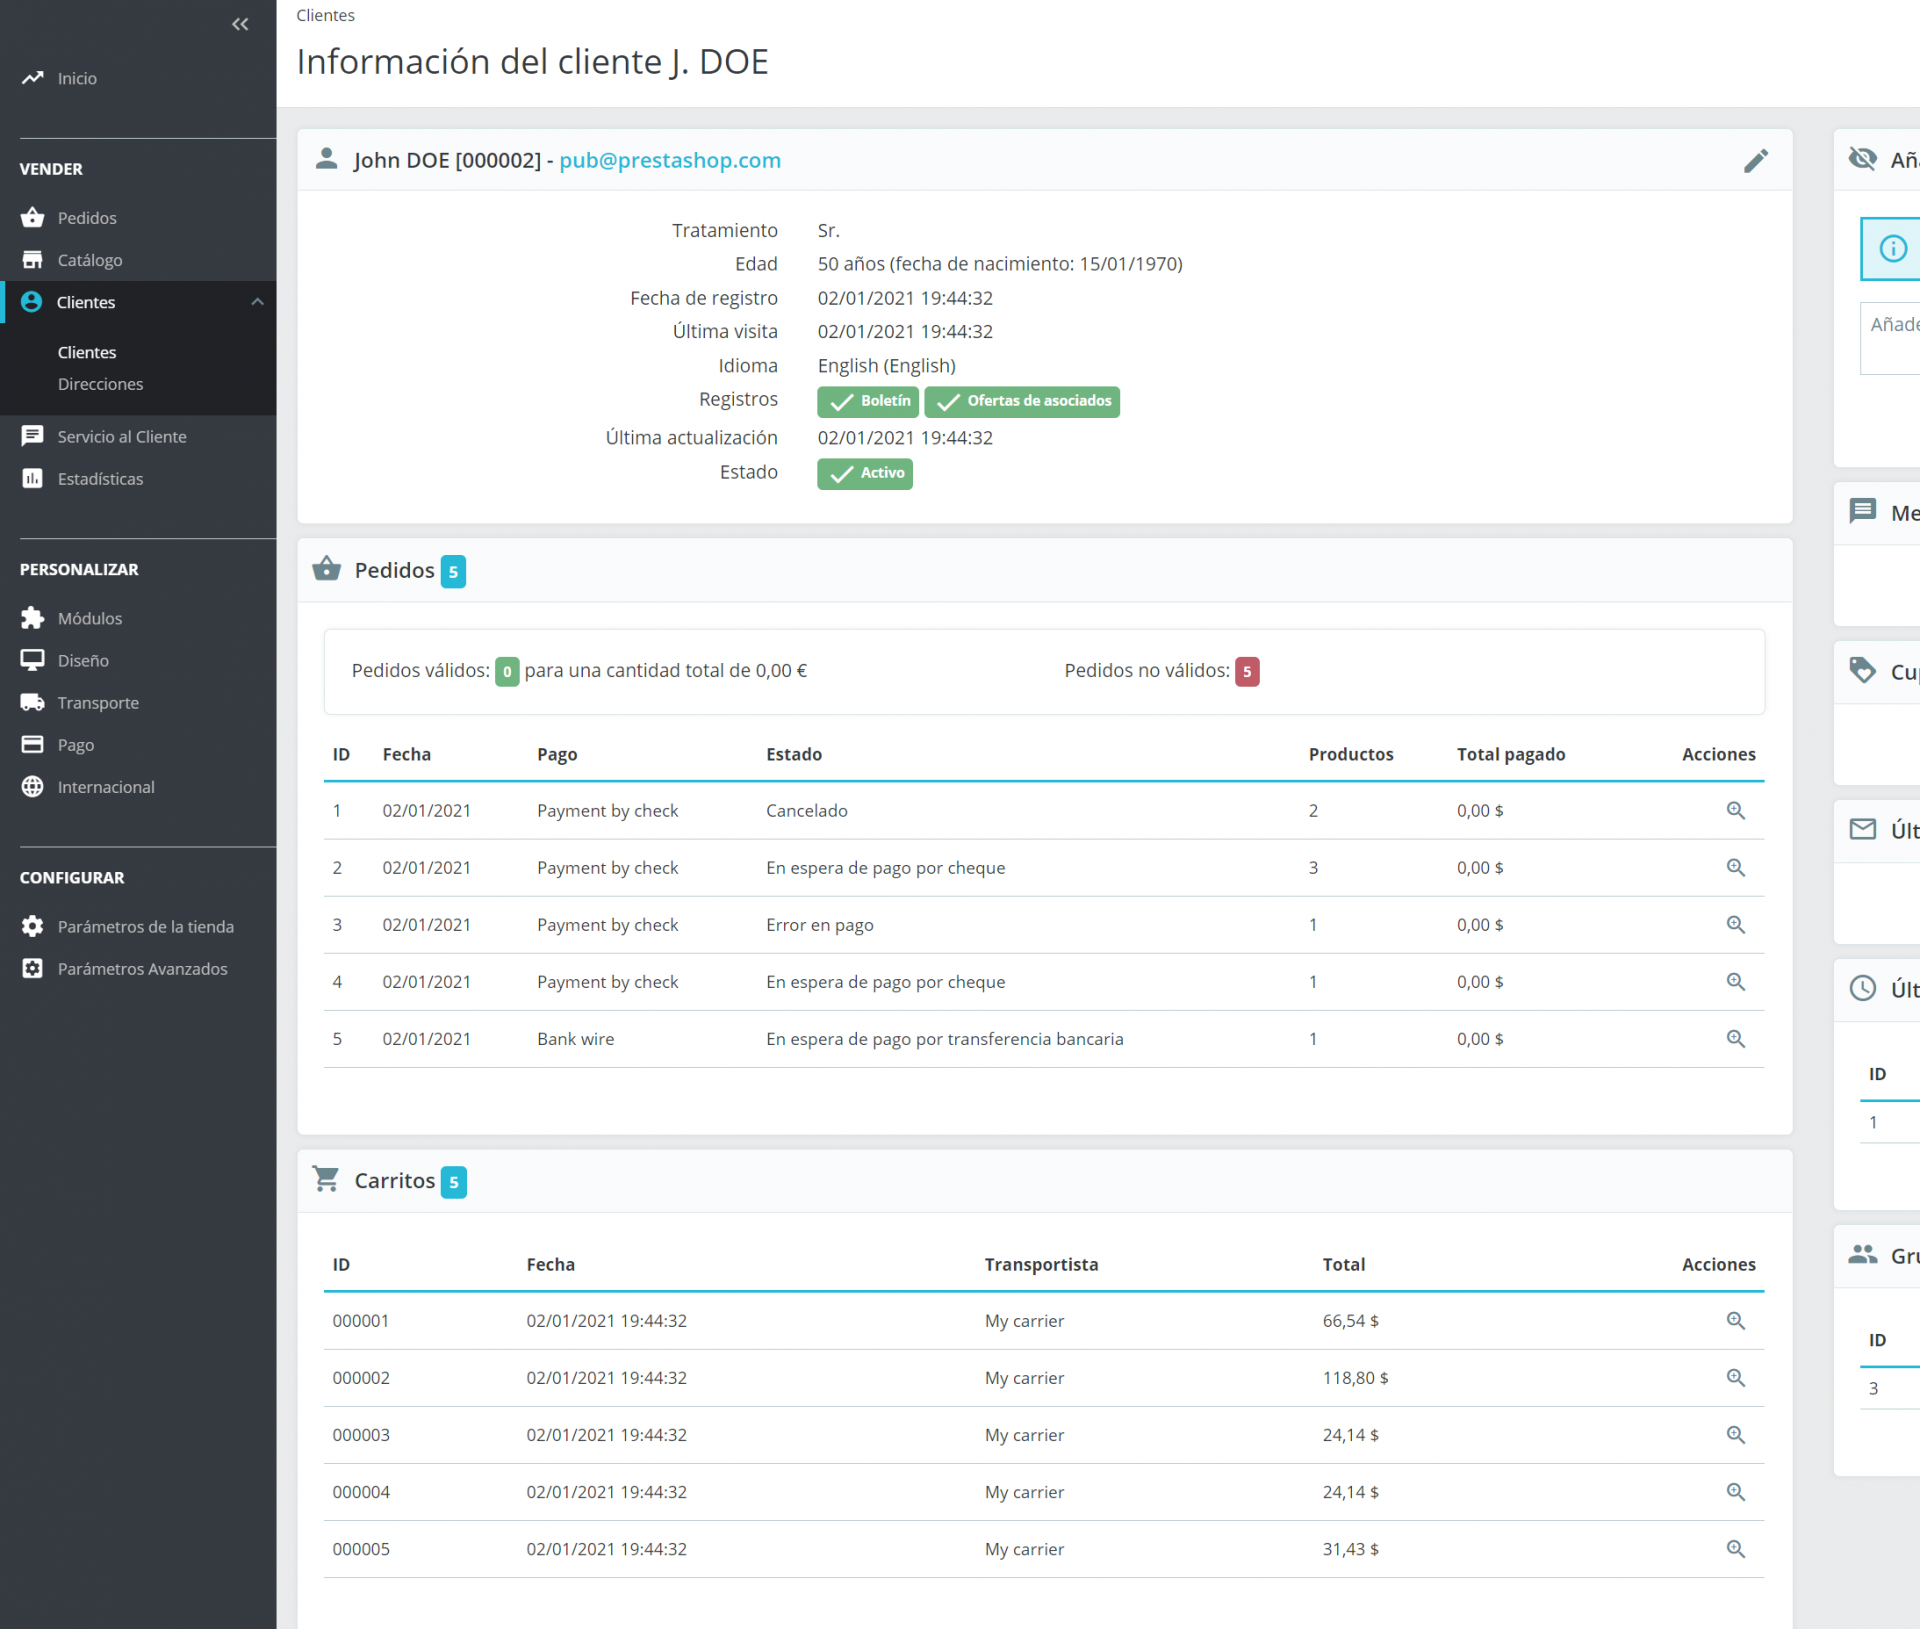Click the crossed-eye private note icon
The height and width of the screenshot is (1629, 1920).
[x=1862, y=159]
